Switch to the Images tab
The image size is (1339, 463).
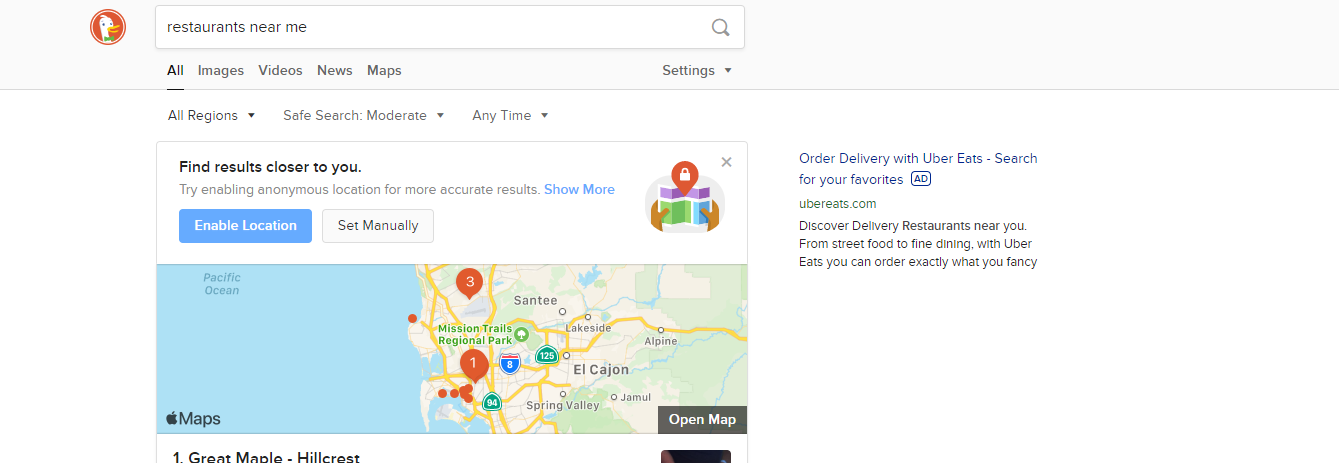click(x=221, y=70)
